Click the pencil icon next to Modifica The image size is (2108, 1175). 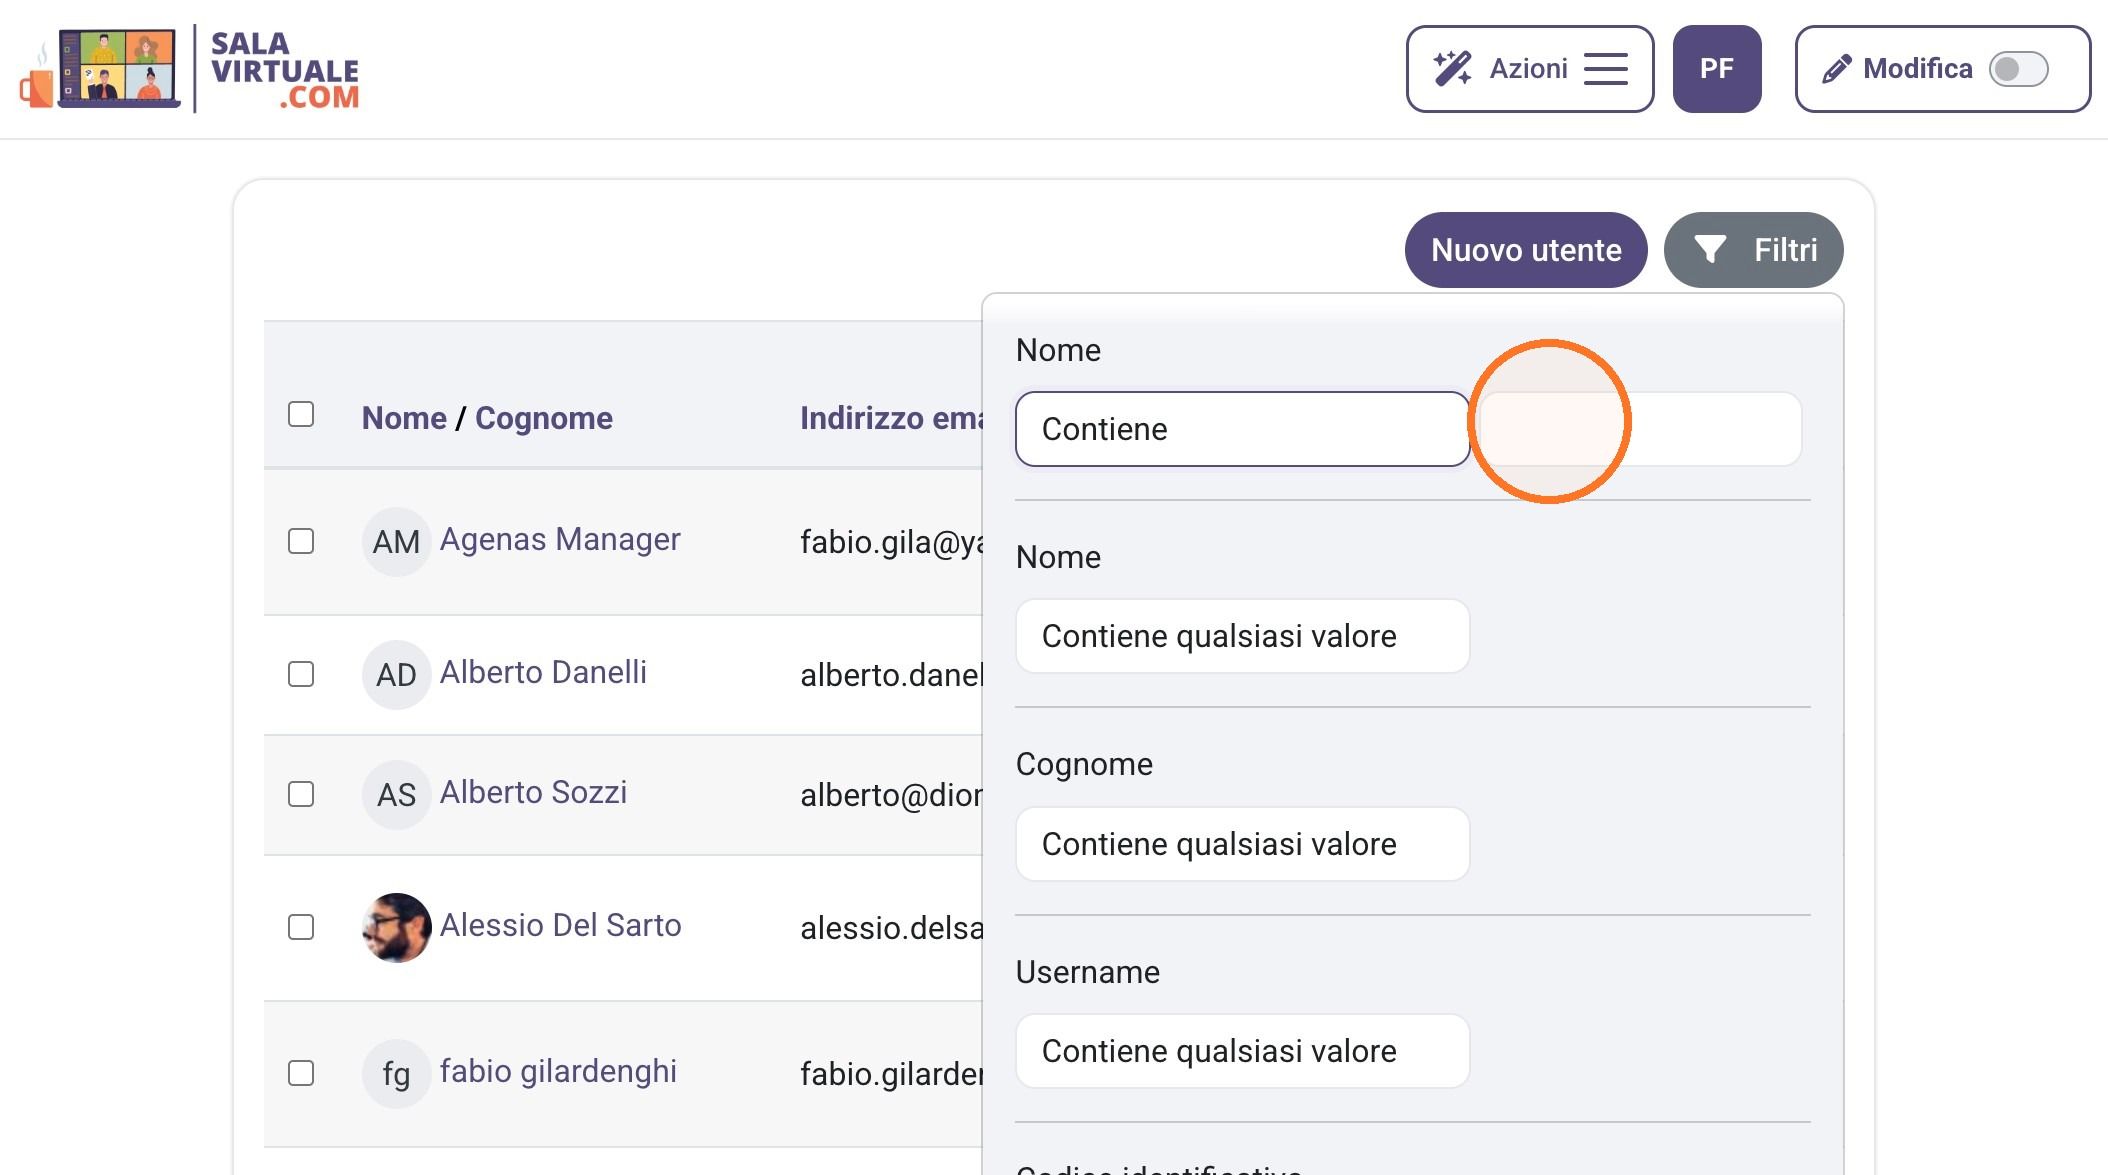pos(1836,69)
